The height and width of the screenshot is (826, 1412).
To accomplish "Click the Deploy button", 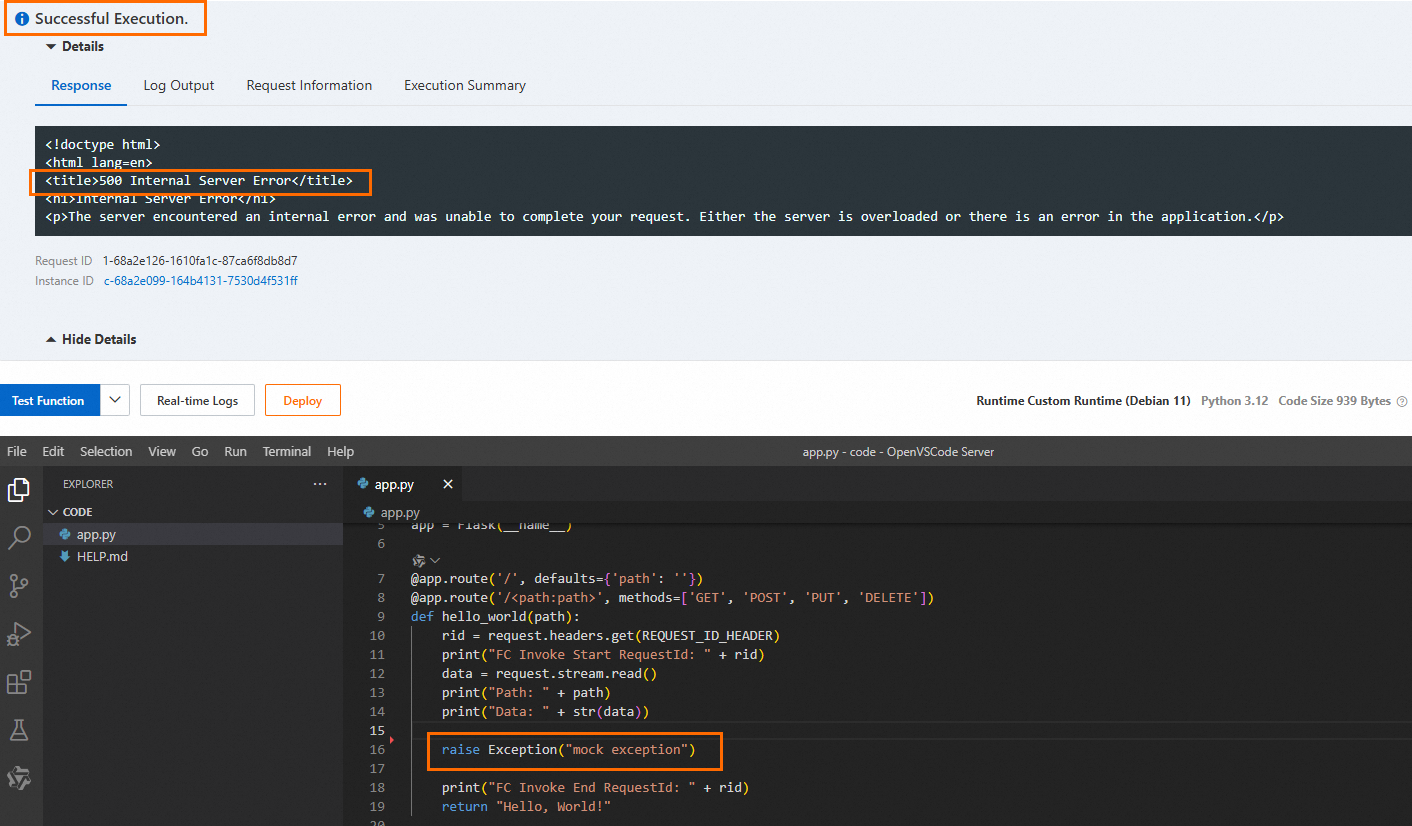I will (302, 400).
